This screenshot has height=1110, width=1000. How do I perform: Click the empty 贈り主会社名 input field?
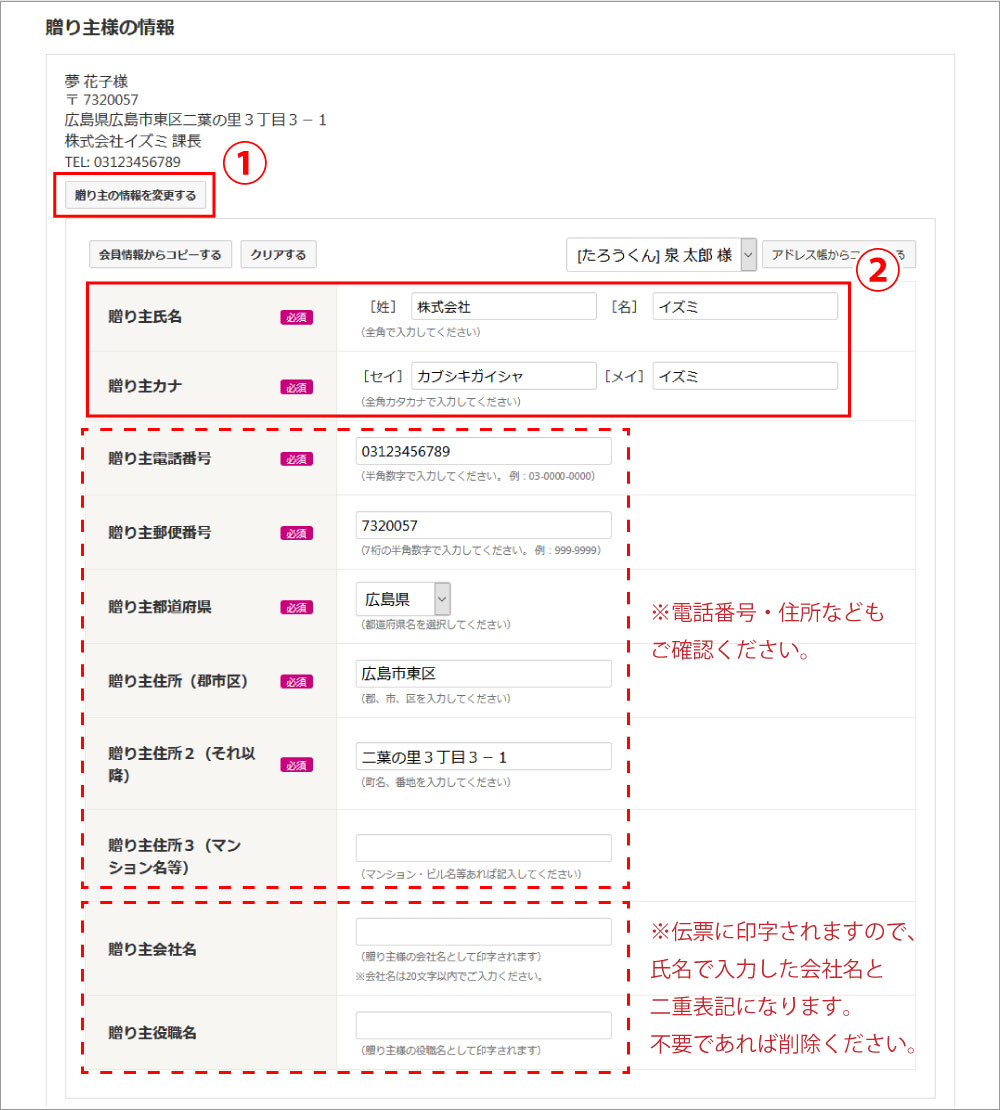pos(483,932)
